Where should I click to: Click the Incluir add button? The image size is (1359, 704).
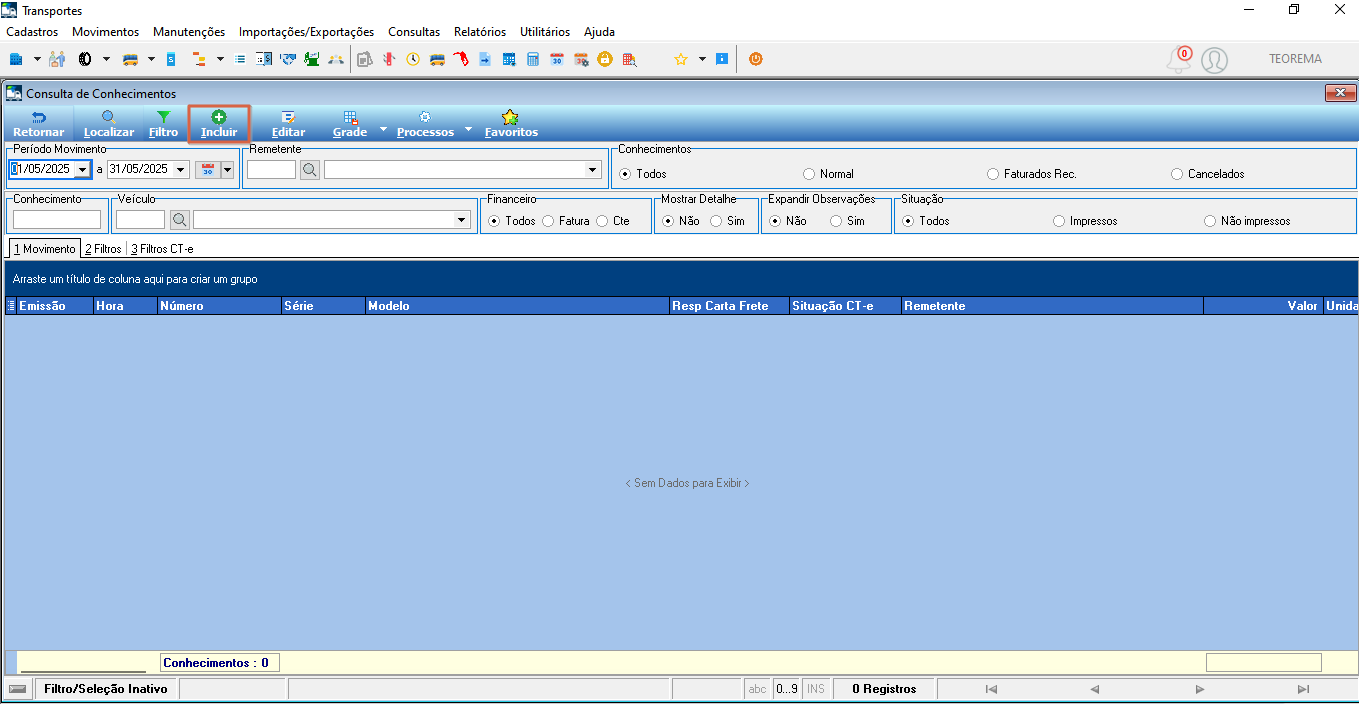point(219,124)
